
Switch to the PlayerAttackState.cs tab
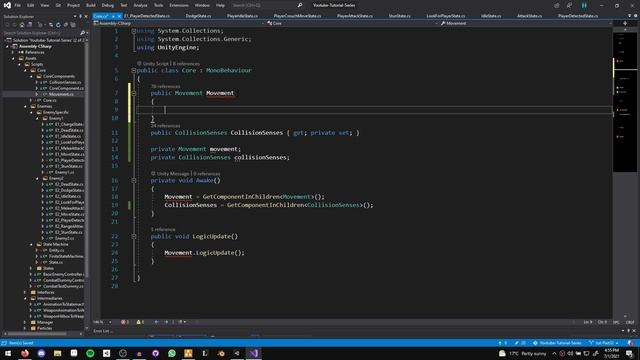tap(354, 16)
